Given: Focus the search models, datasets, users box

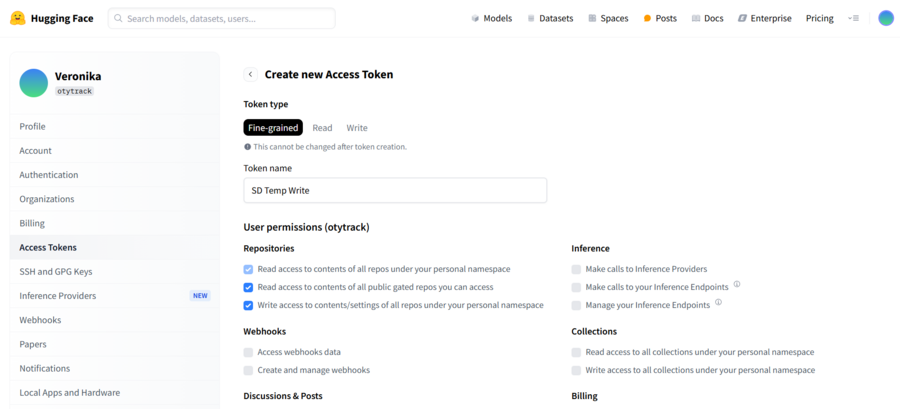Looking at the screenshot, I should tap(222, 18).
